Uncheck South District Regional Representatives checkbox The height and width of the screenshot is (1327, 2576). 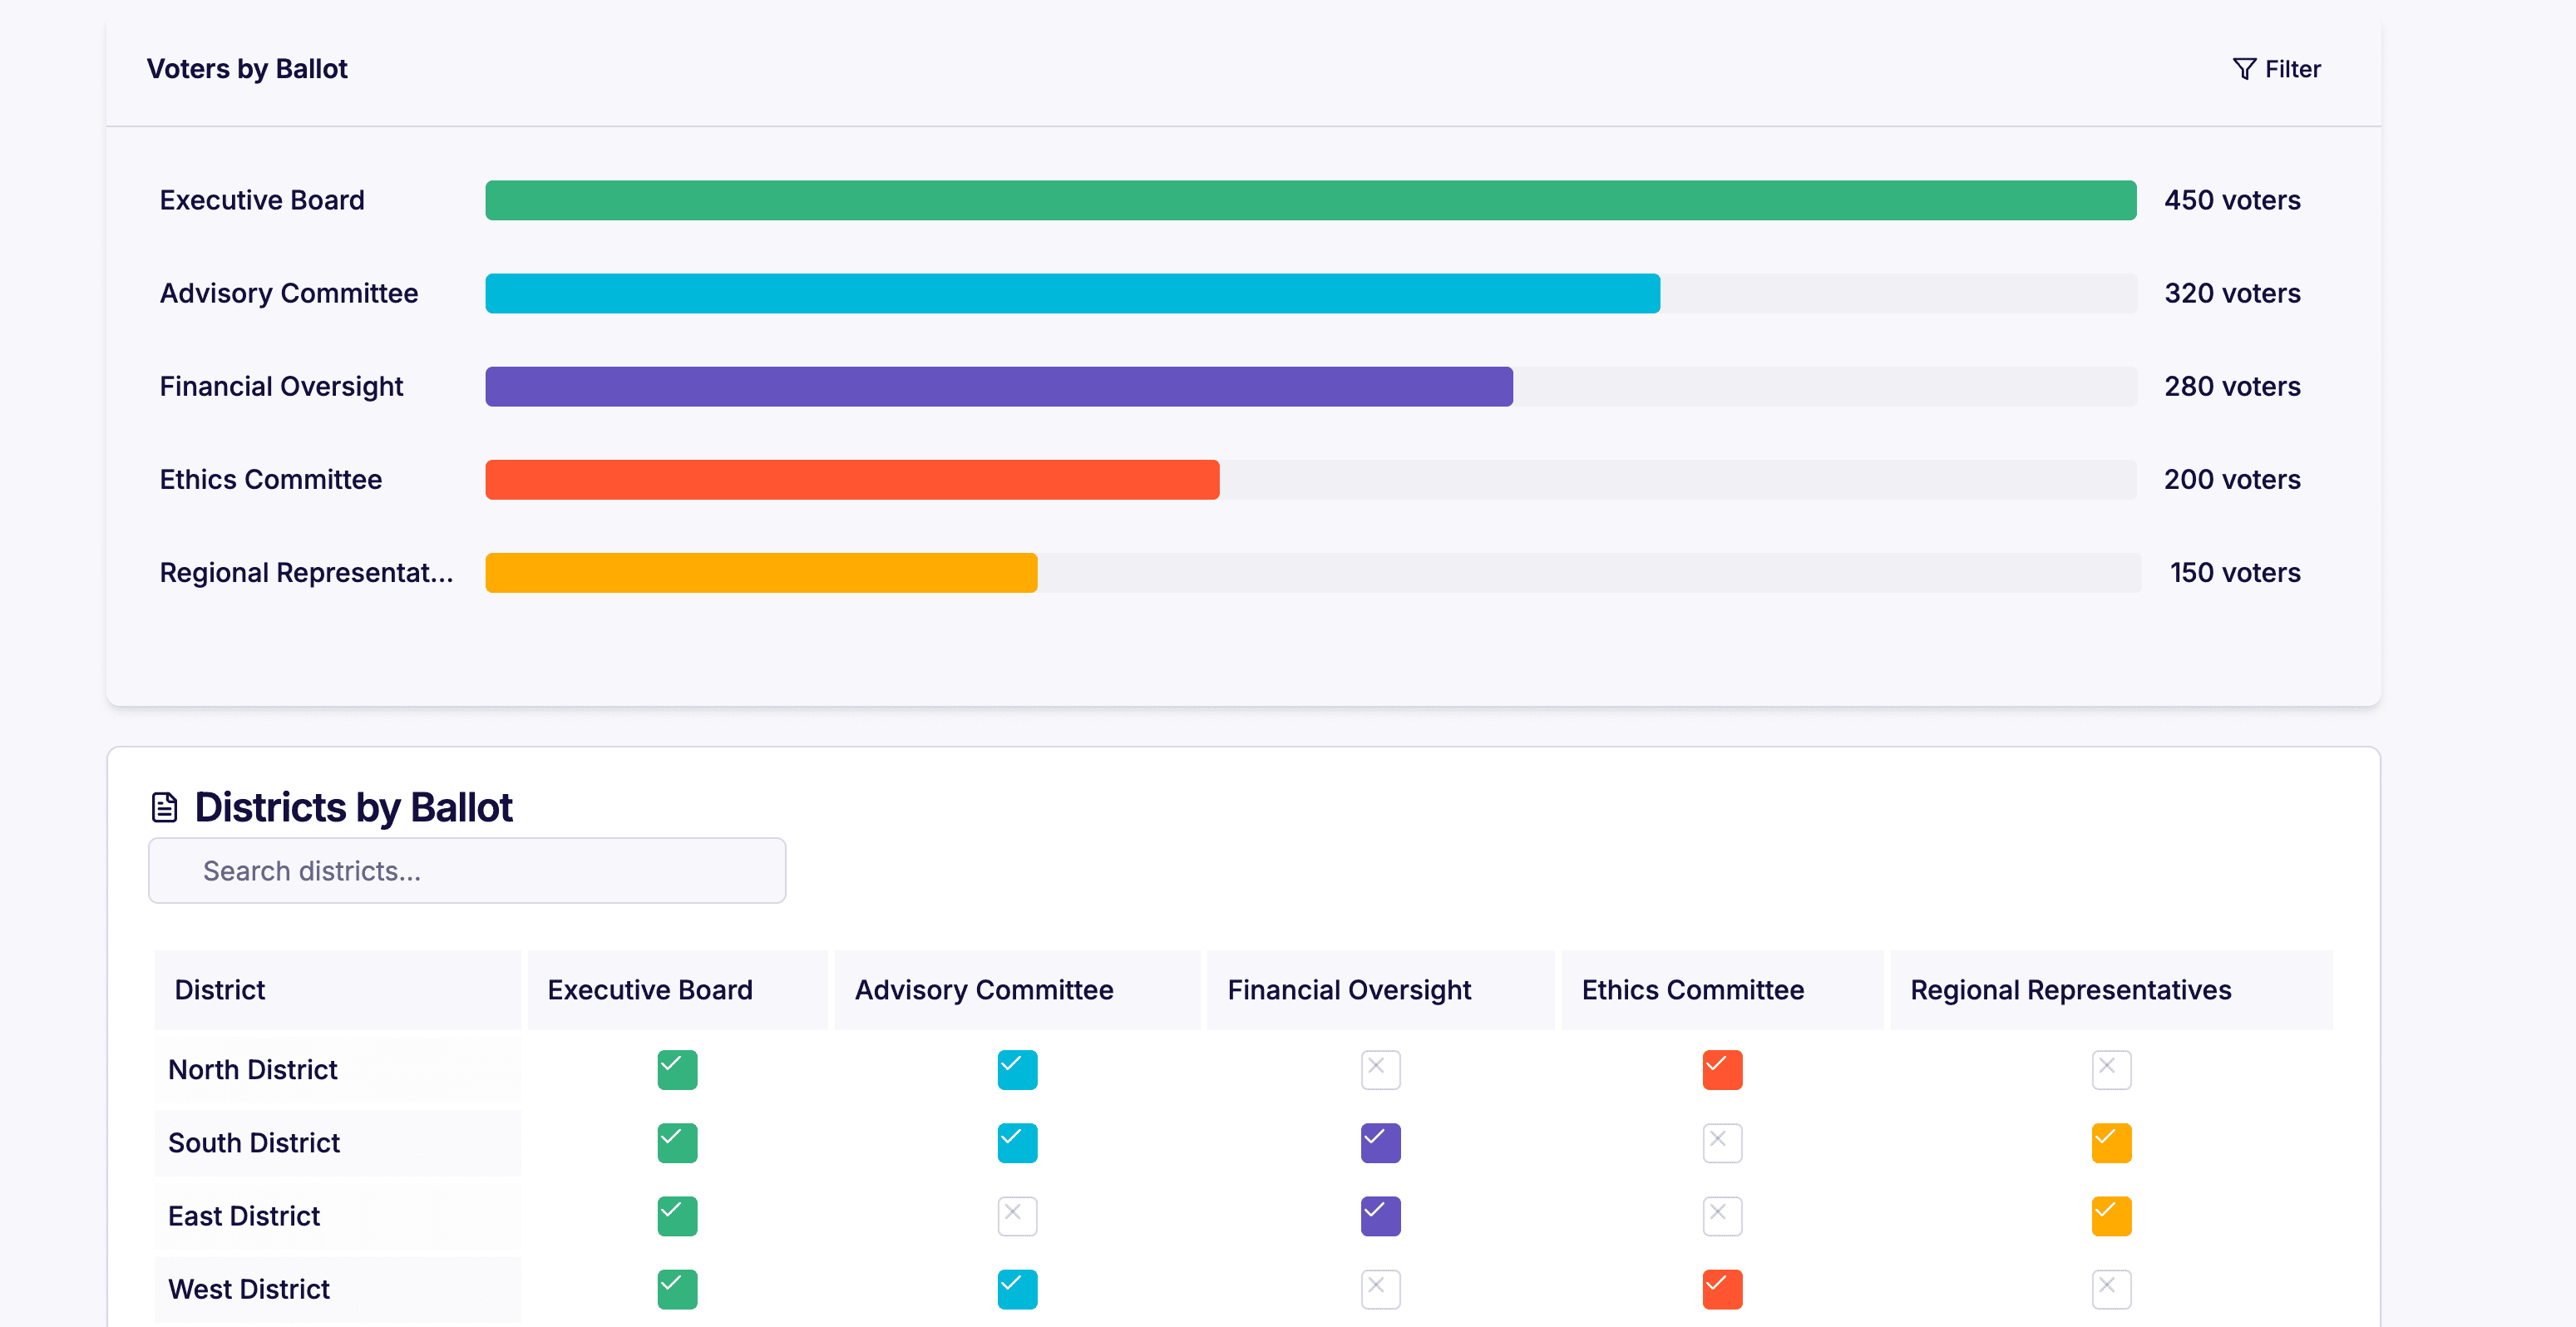(x=2111, y=1143)
